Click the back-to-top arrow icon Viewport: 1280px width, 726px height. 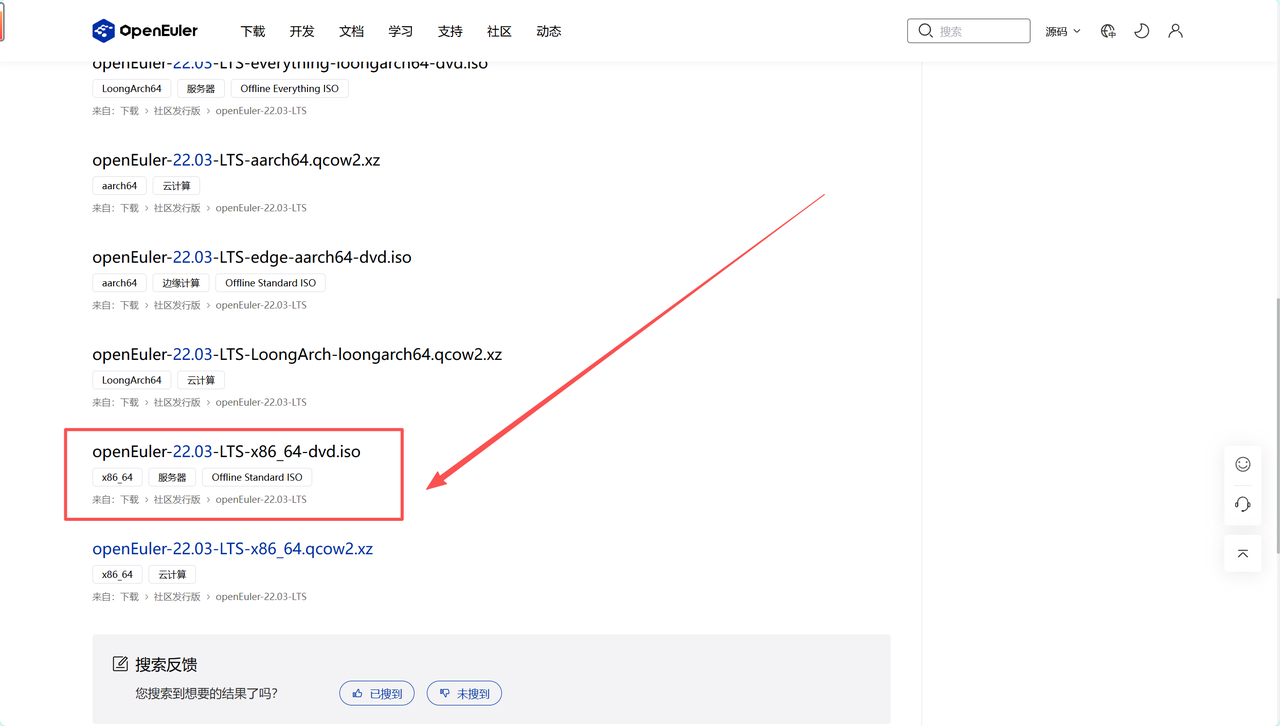click(1243, 553)
